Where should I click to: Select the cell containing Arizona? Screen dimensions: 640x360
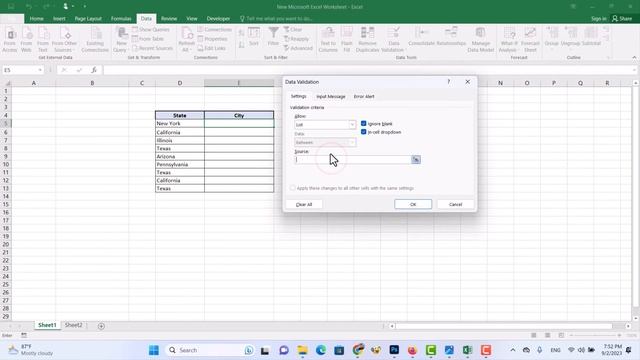(180, 156)
